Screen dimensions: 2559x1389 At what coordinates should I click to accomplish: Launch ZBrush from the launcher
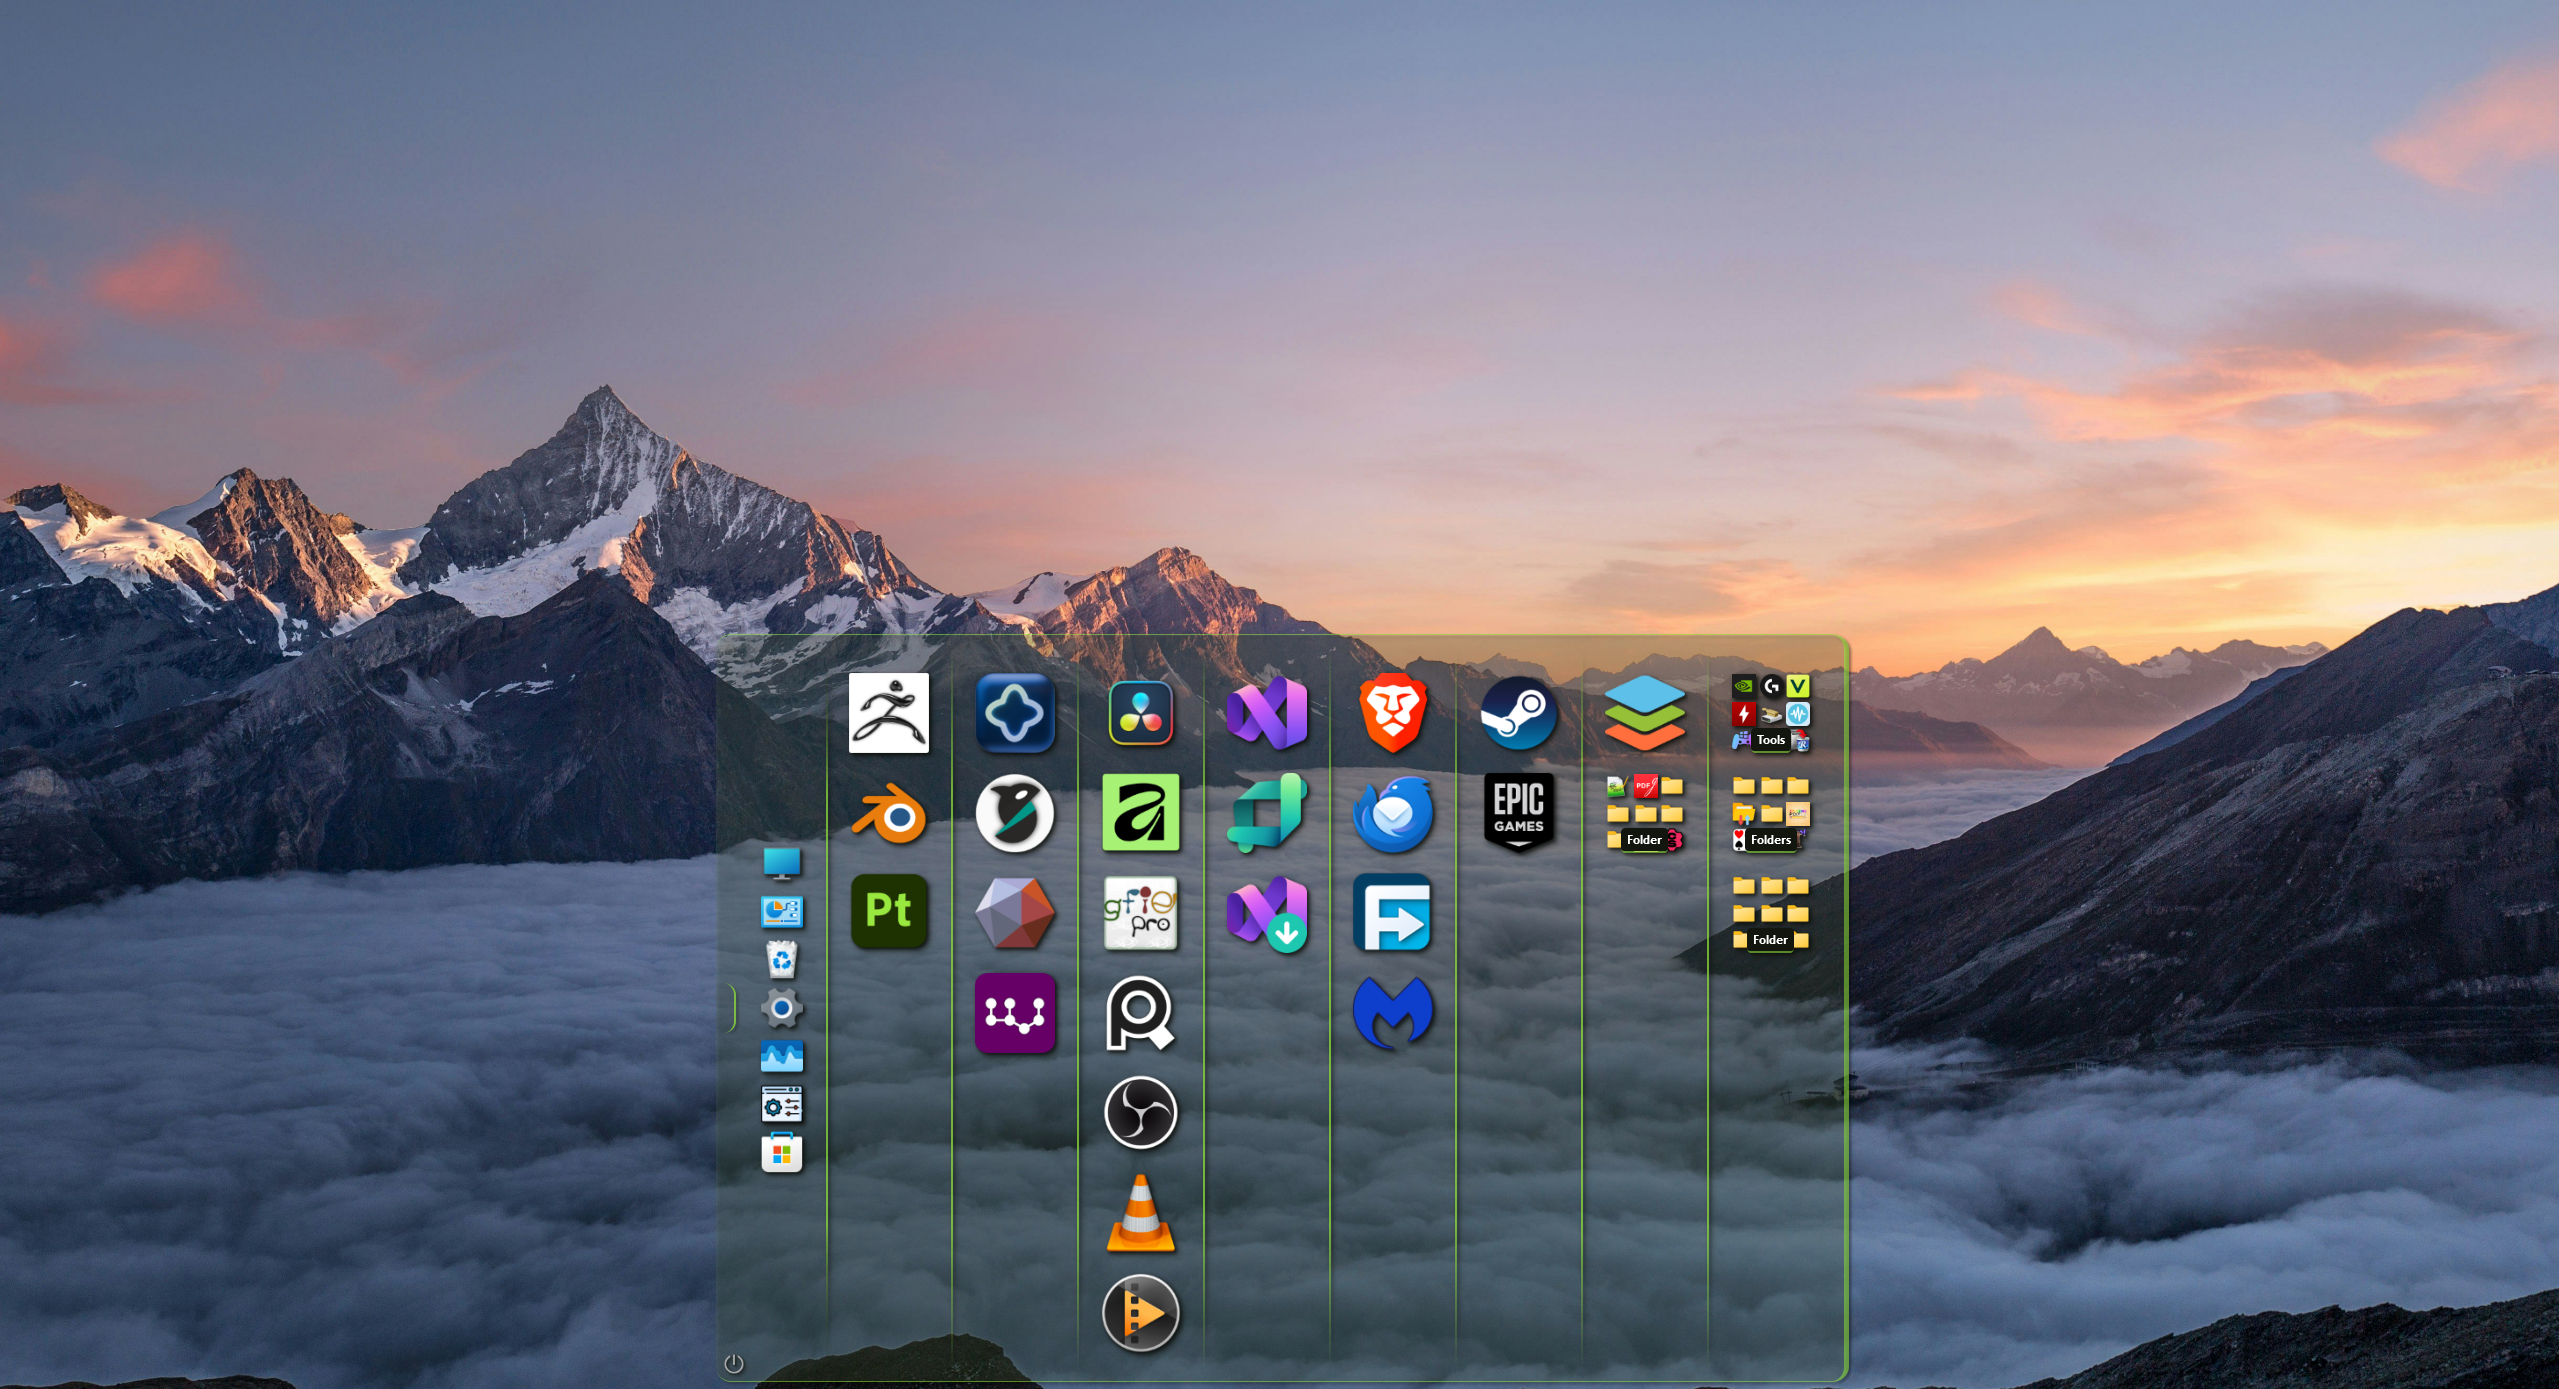tap(888, 713)
